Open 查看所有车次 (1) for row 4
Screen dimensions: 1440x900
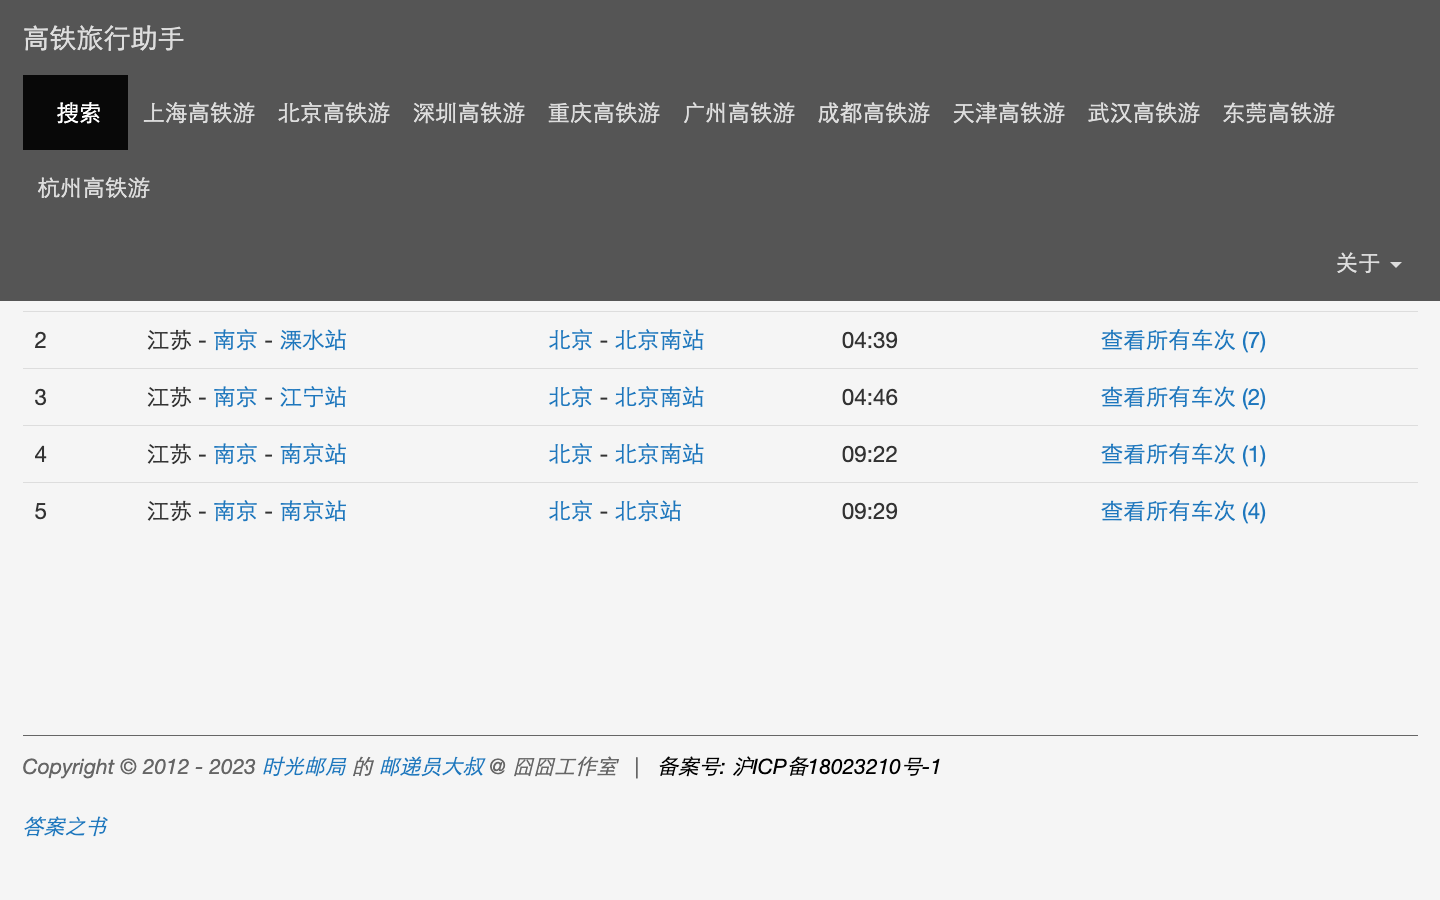pyautogui.click(x=1183, y=454)
